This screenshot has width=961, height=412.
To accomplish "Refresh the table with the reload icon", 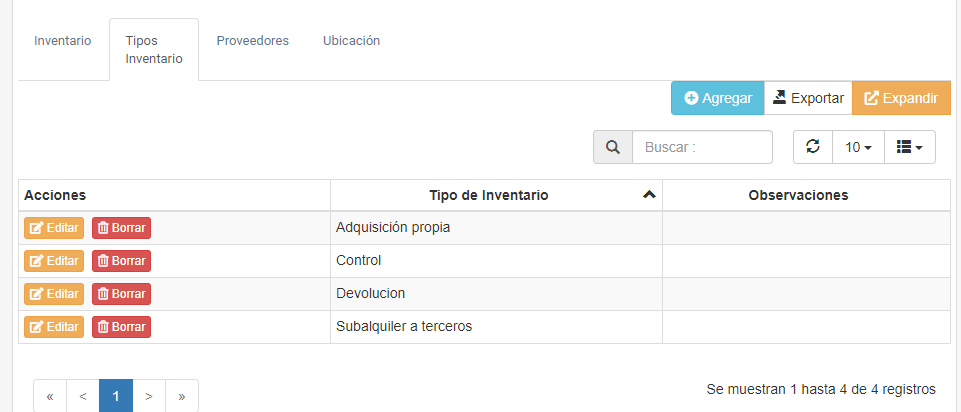I will [813, 147].
